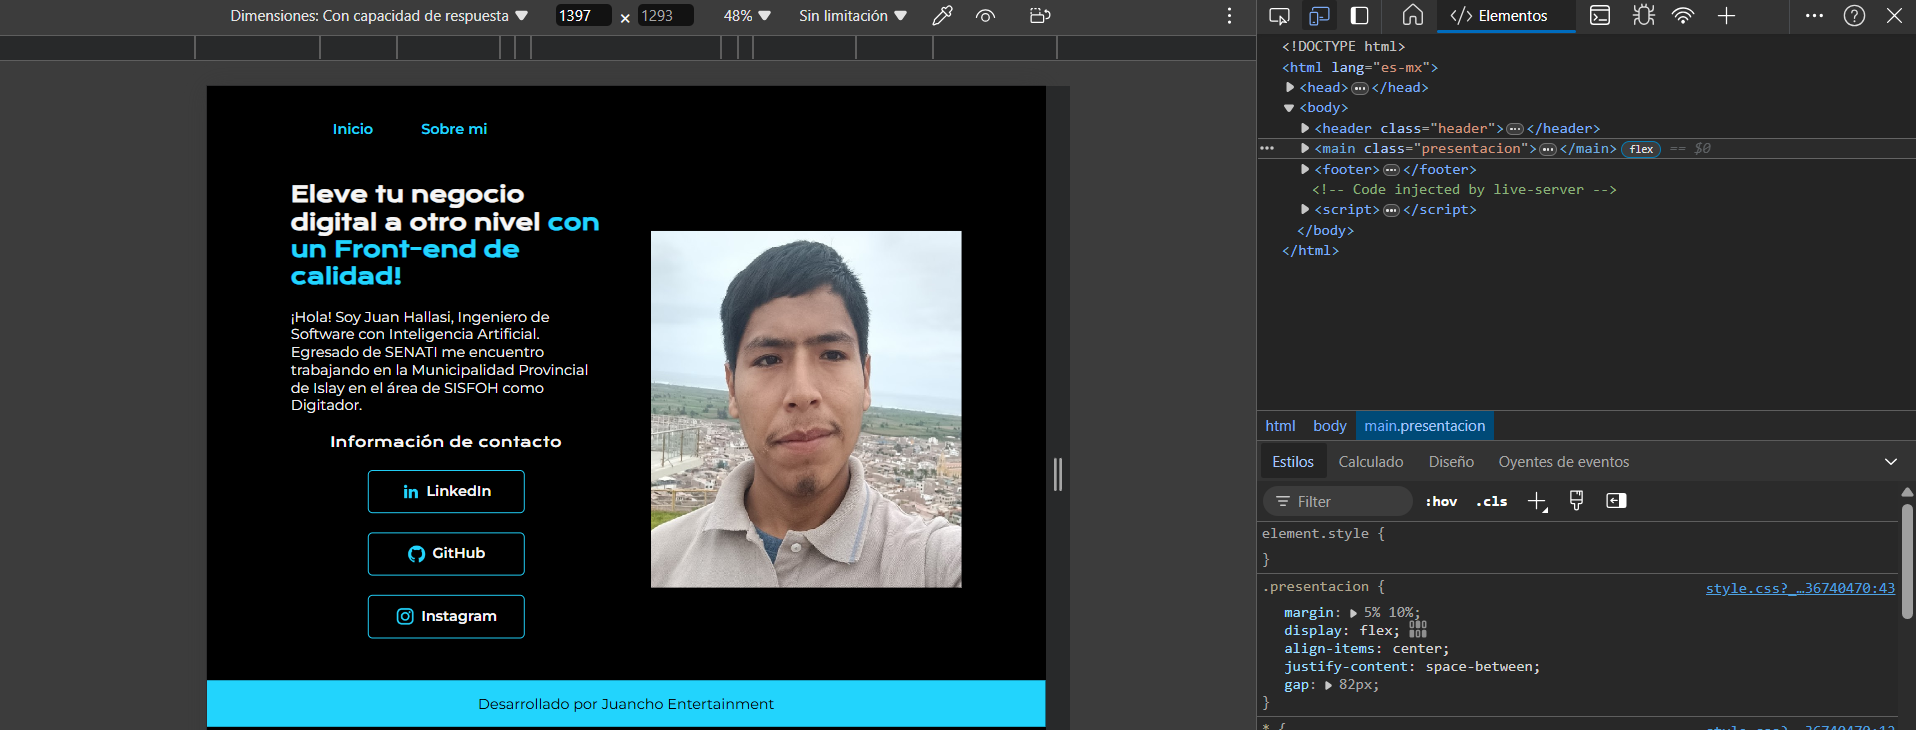This screenshot has height=730, width=1916.
Task: Toggle the DevTools sidebar dock icon
Action: coord(1360,15)
